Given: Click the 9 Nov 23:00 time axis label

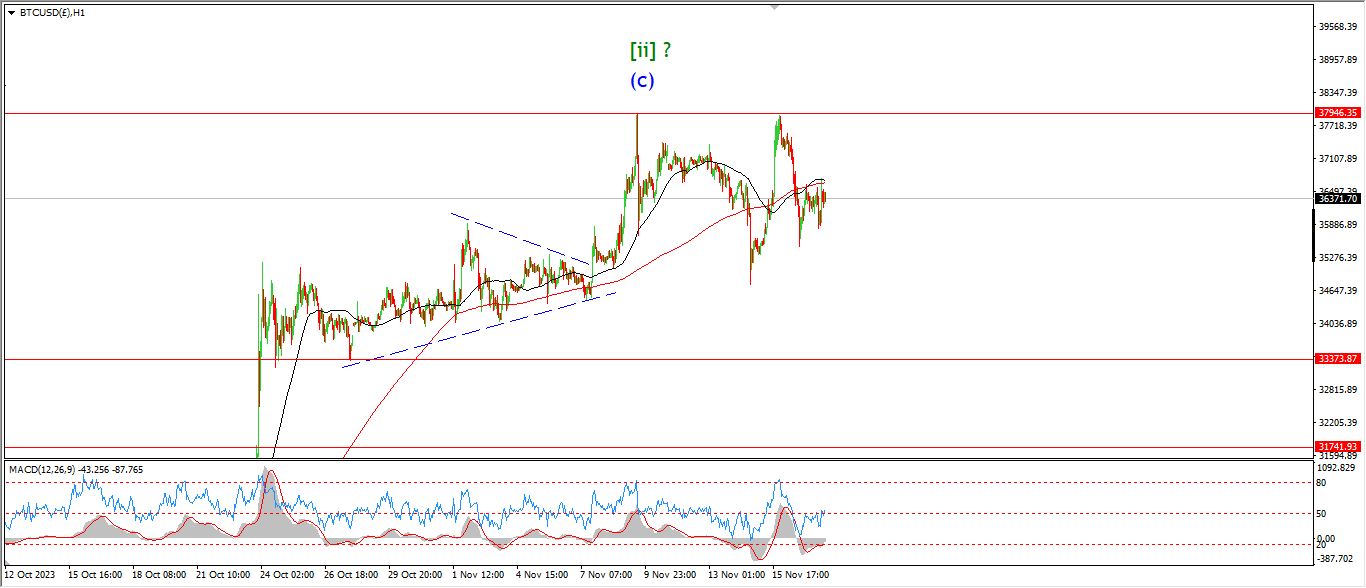Looking at the screenshot, I should tap(671, 575).
